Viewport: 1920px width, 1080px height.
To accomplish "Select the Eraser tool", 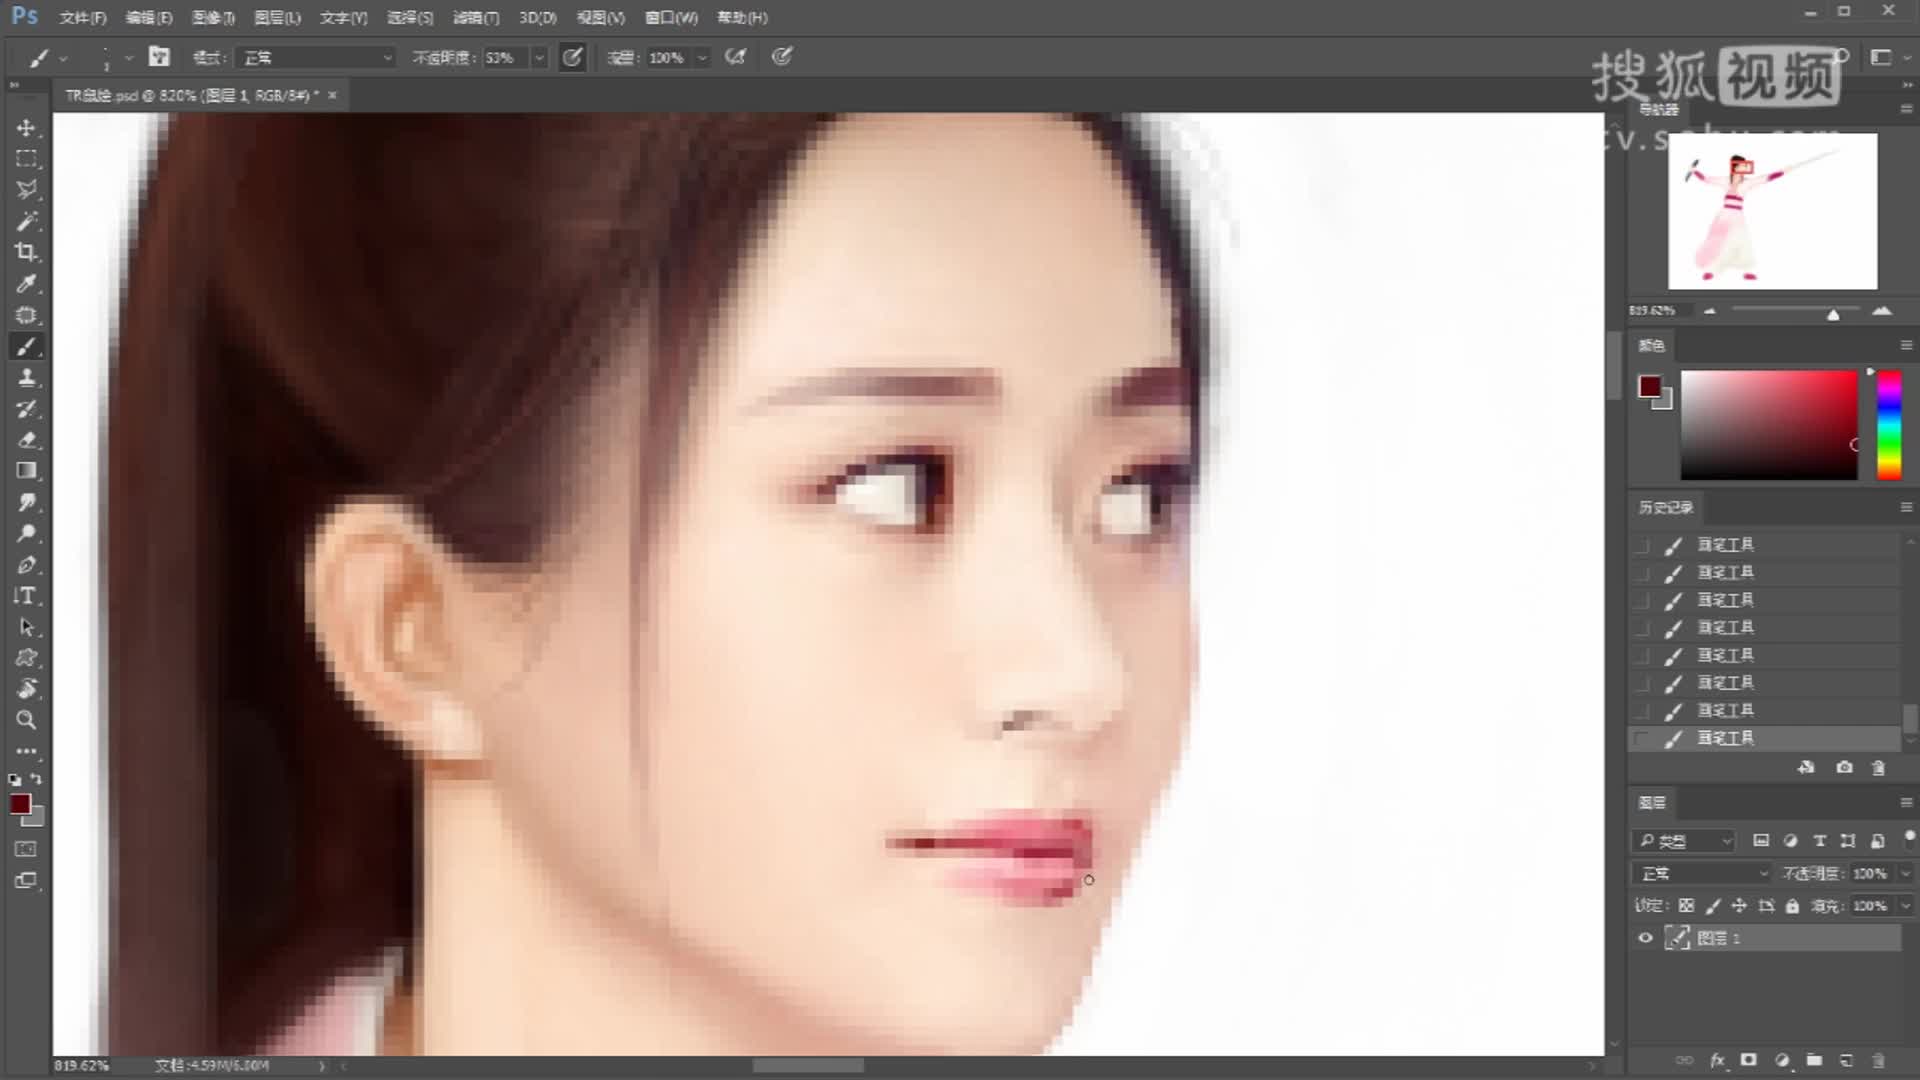I will [27, 440].
